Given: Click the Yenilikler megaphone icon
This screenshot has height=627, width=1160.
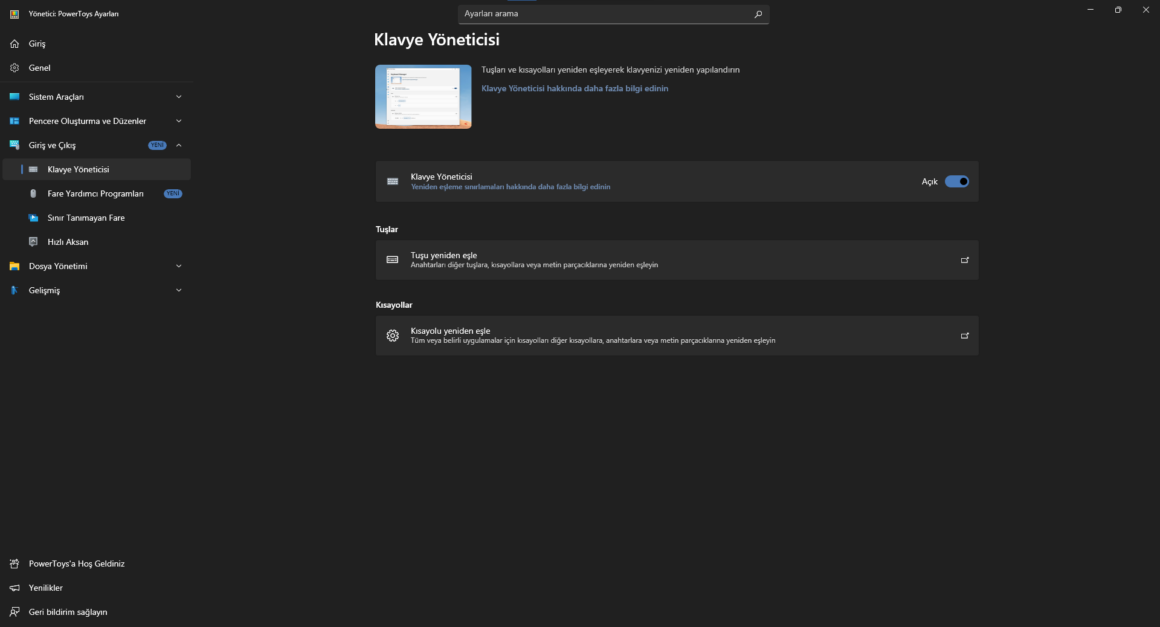Looking at the screenshot, I should click(x=14, y=588).
